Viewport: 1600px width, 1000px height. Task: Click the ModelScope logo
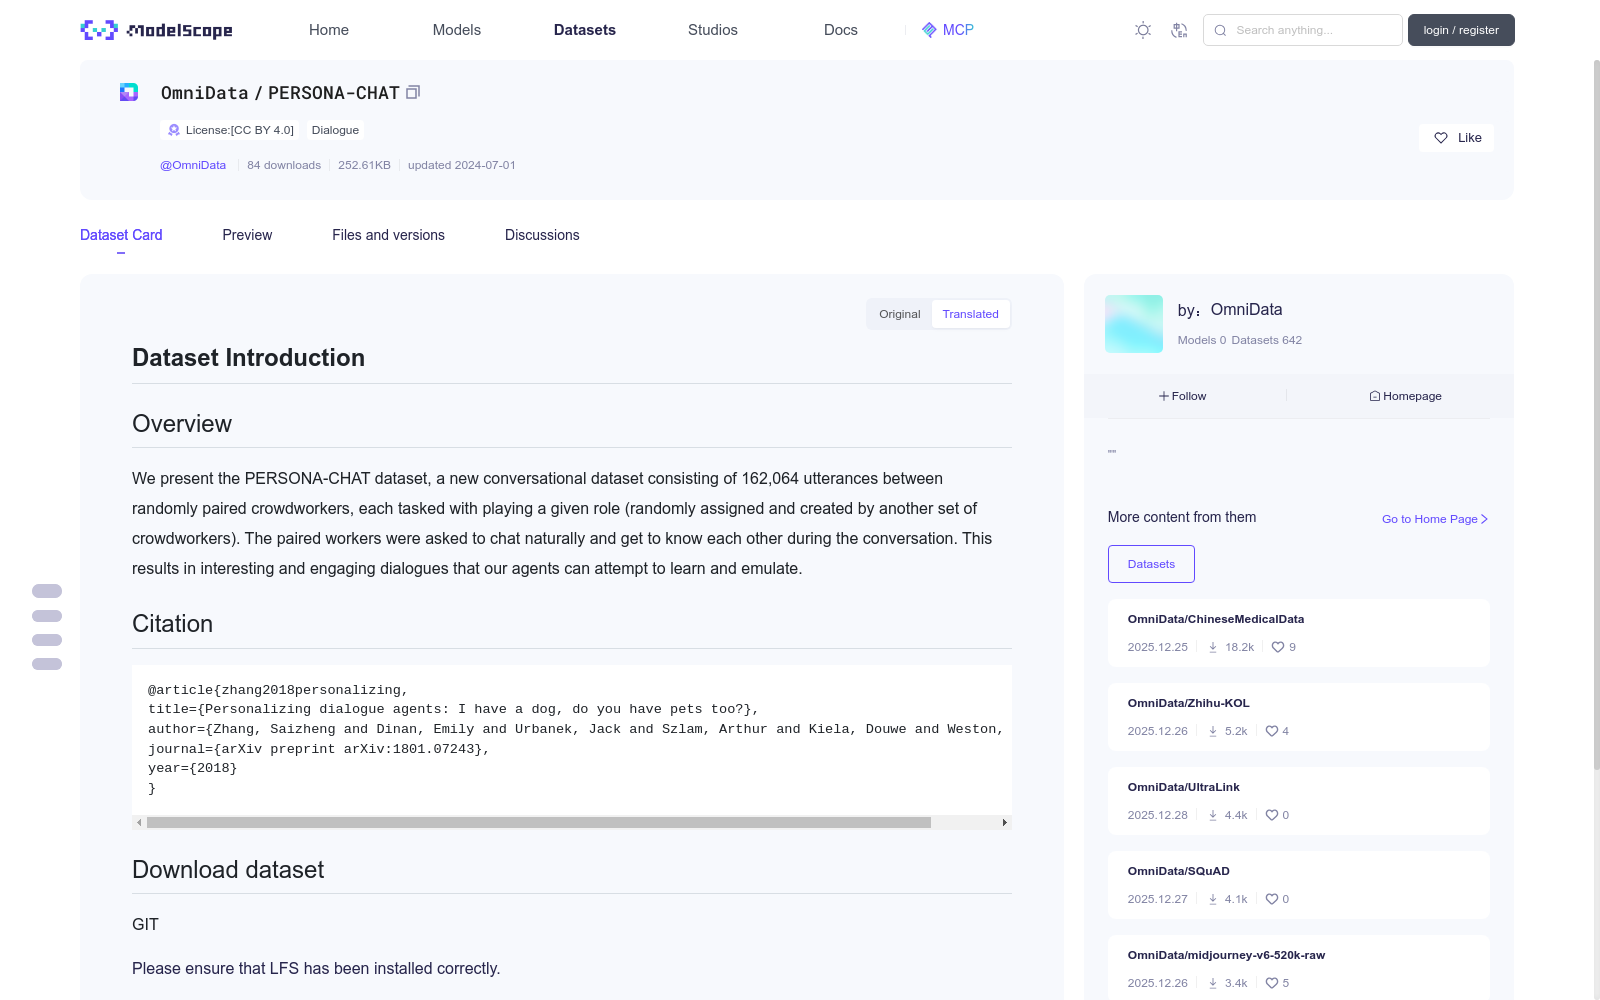pyautogui.click(x=156, y=30)
